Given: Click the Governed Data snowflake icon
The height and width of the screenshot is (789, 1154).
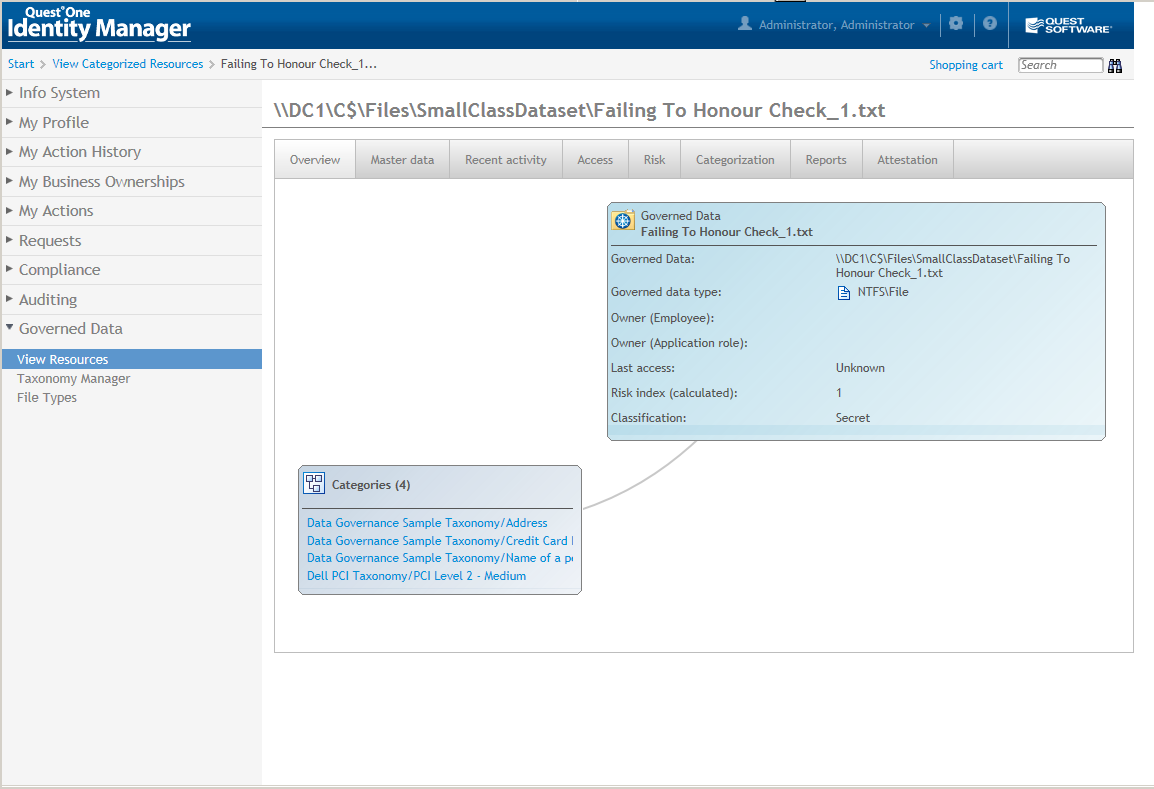Looking at the screenshot, I should [x=623, y=220].
